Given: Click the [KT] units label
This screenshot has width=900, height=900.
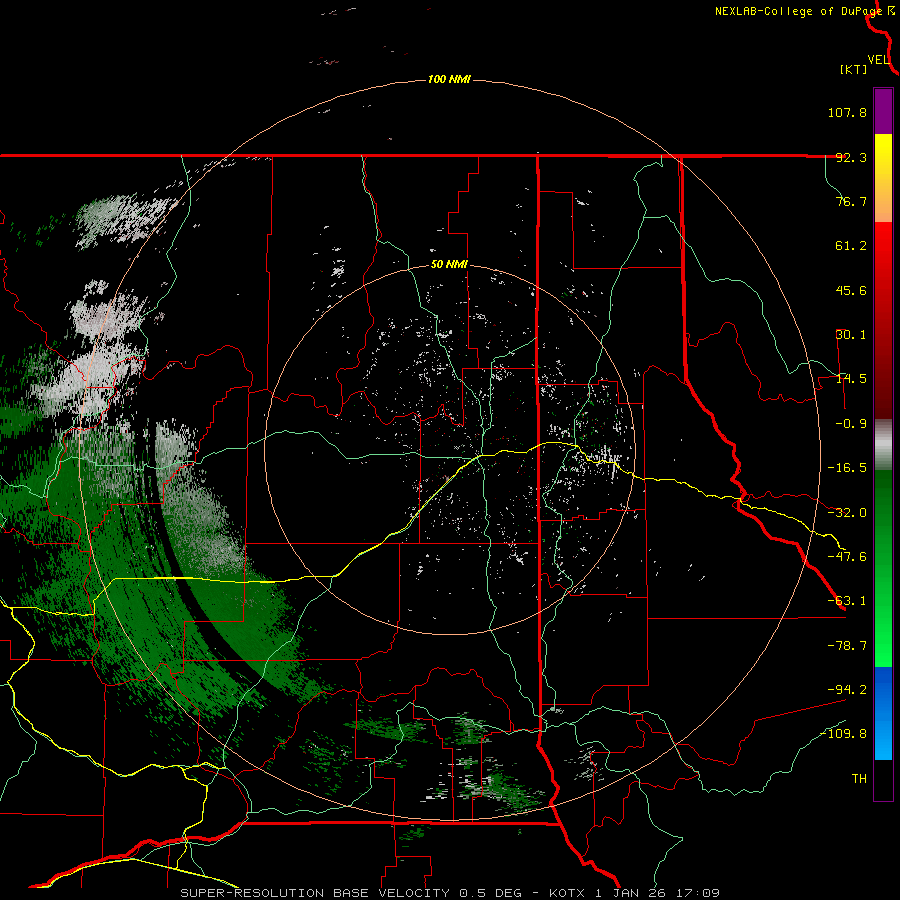Looking at the screenshot, I should pyautogui.click(x=854, y=69).
